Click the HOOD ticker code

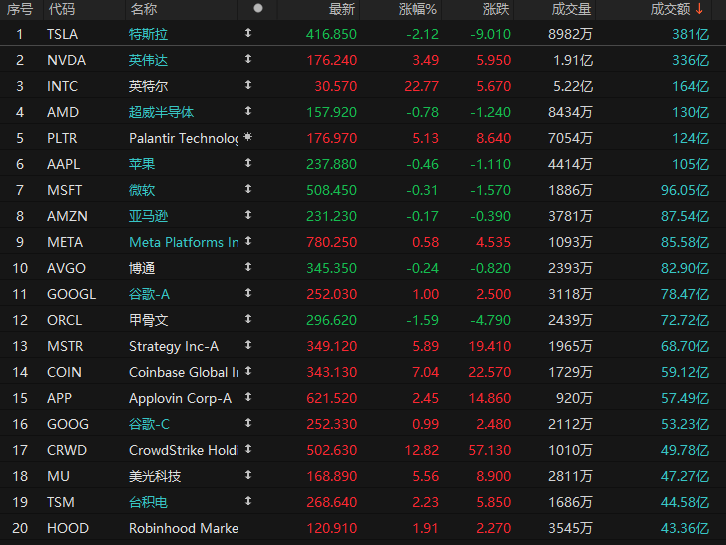tap(68, 528)
